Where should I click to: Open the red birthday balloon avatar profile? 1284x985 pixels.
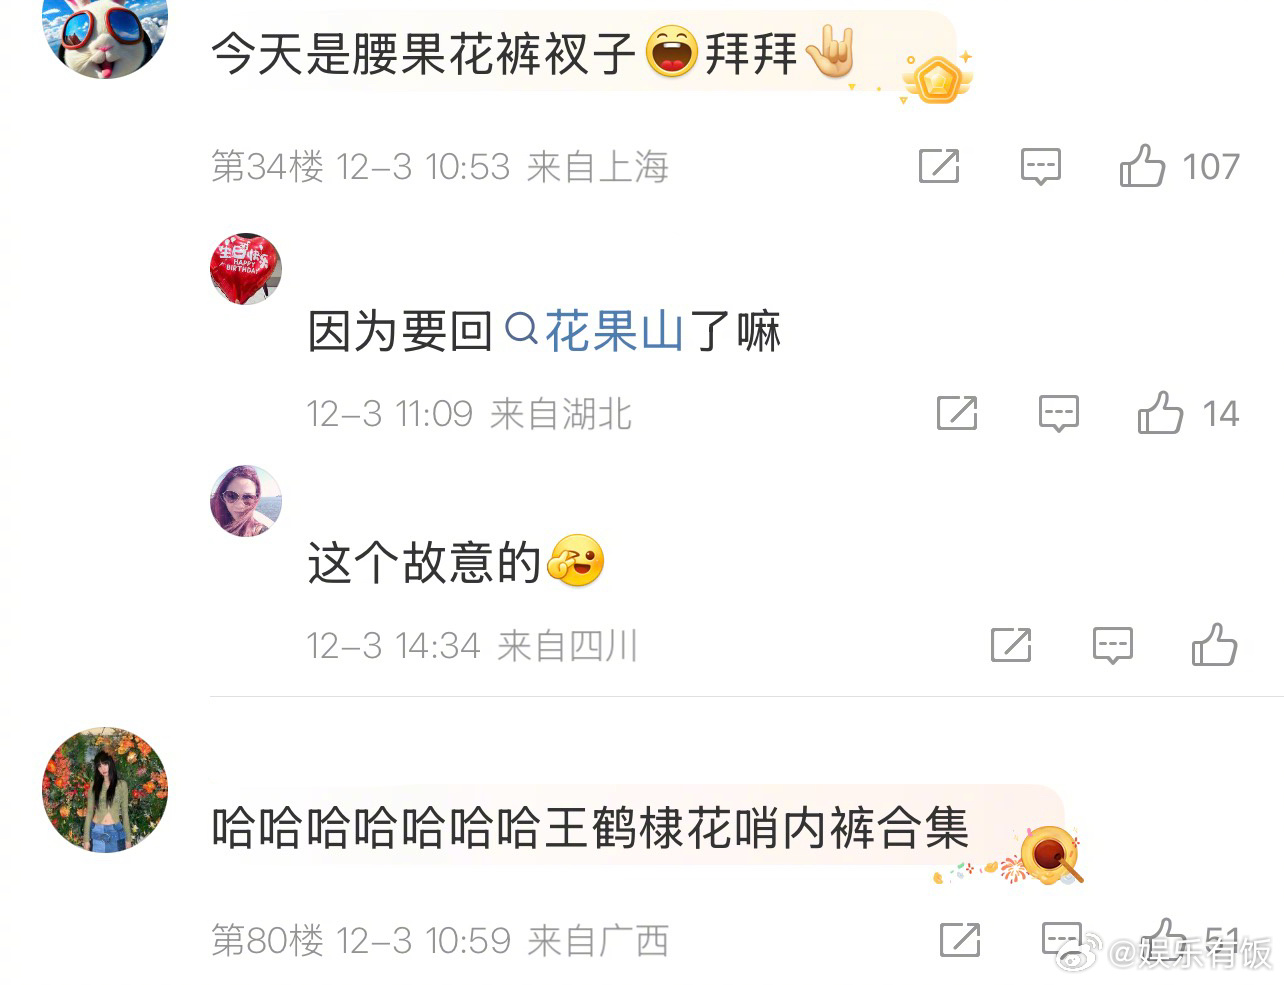[x=246, y=269]
